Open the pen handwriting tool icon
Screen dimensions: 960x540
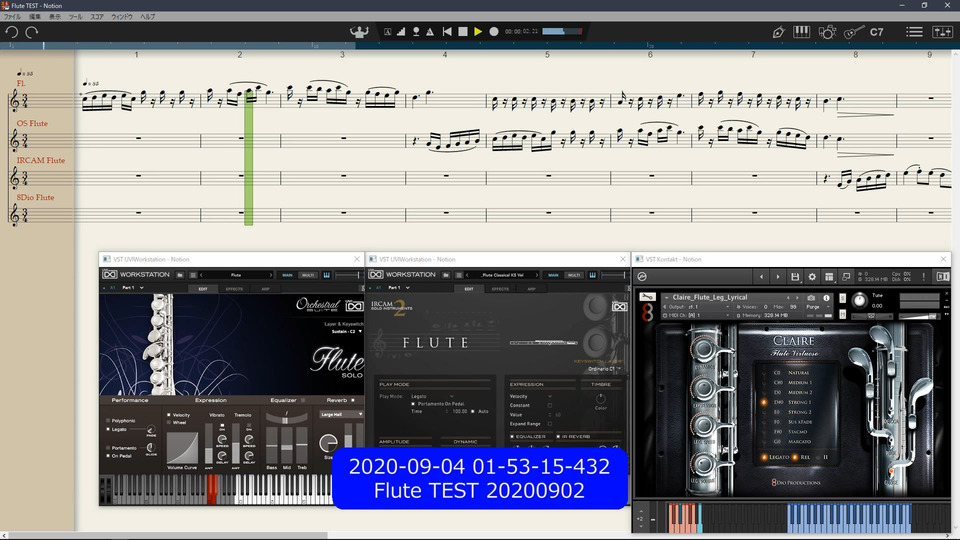point(778,32)
